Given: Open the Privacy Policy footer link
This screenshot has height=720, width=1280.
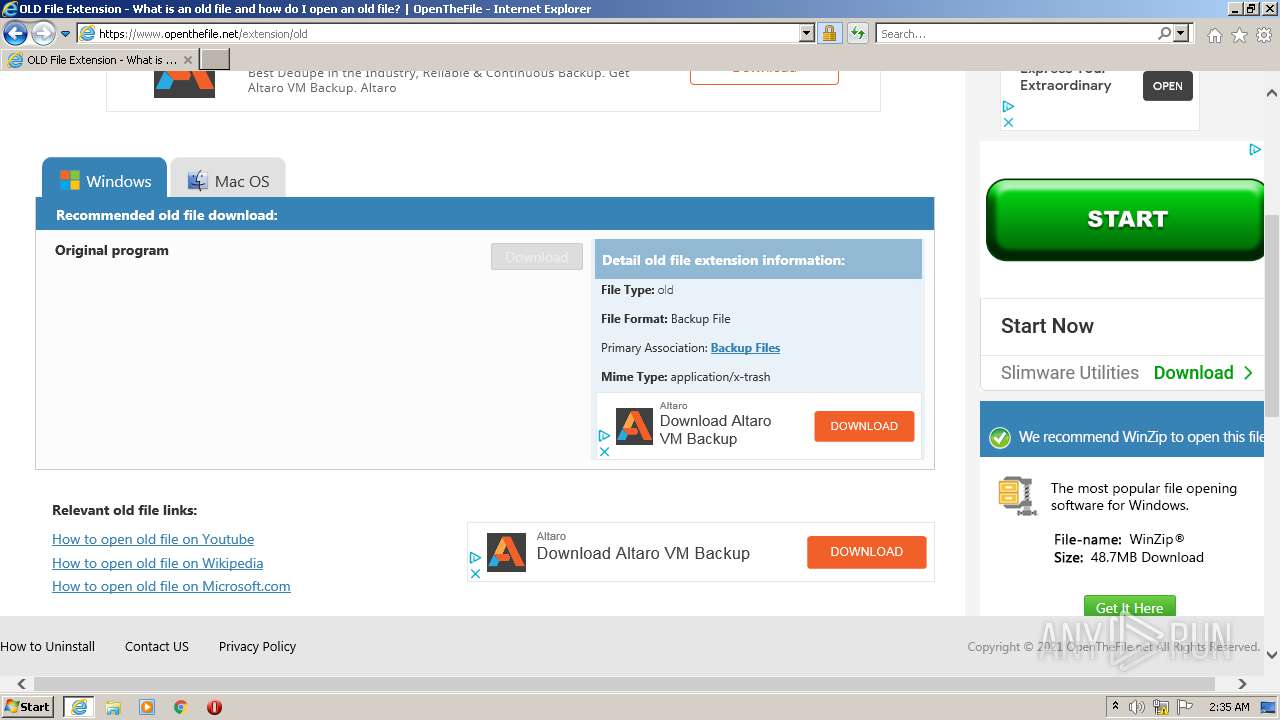Looking at the screenshot, I should coord(257,647).
